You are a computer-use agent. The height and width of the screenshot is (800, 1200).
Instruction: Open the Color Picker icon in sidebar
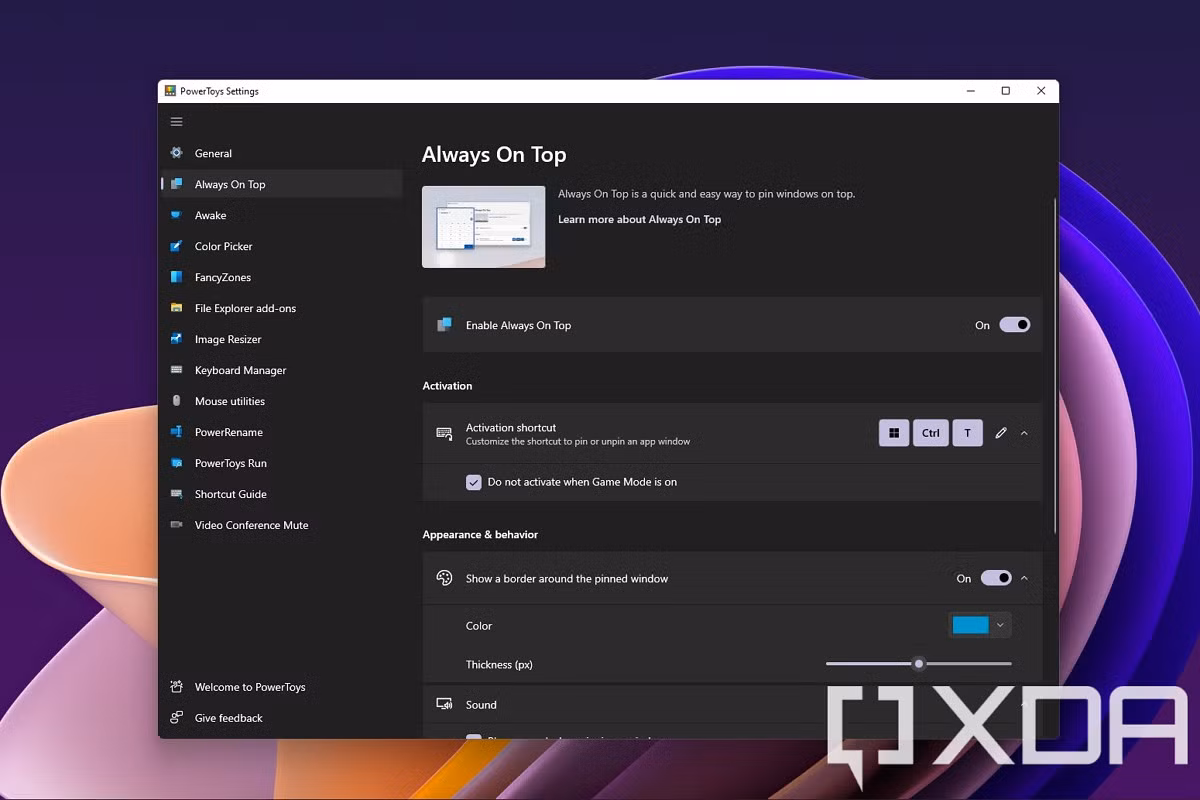click(177, 246)
